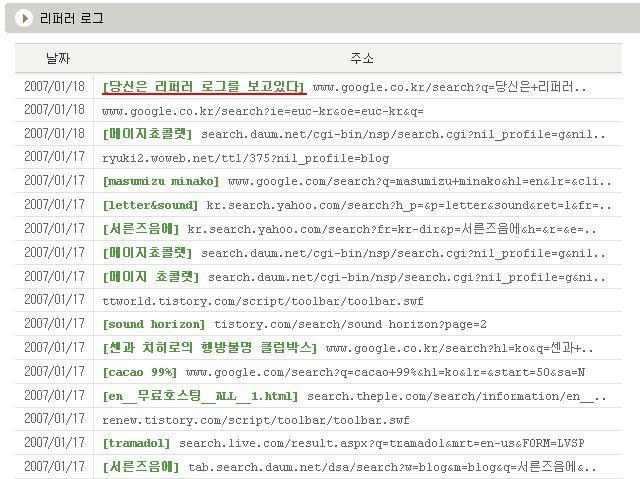Image resolution: width=640 pixels, height=479 pixels.
Task: Select date cell of [cacao 99%] row
Action: pyautogui.click(x=54, y=372)
